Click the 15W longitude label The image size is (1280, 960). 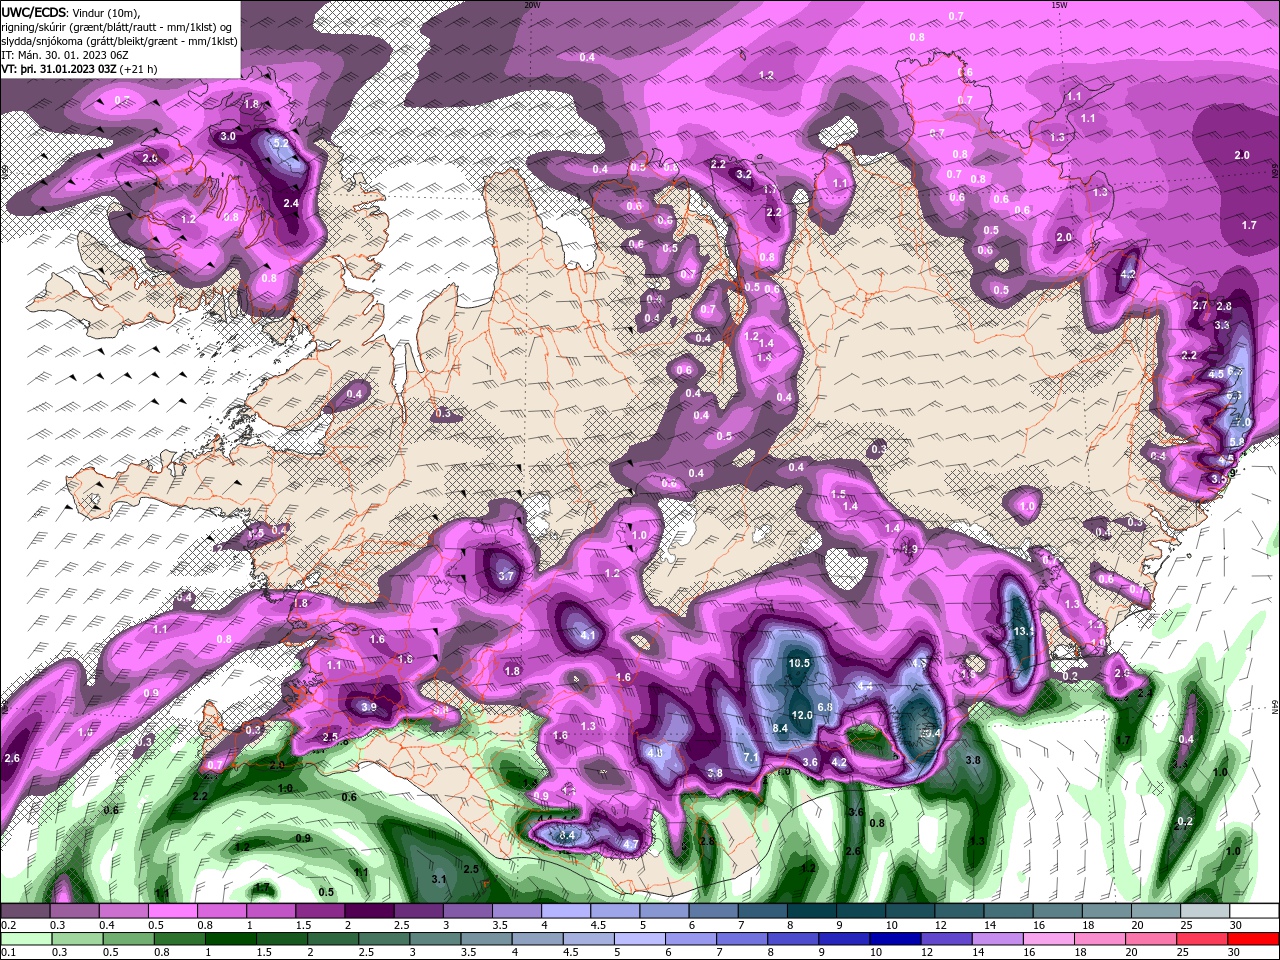pos(1059,4)
